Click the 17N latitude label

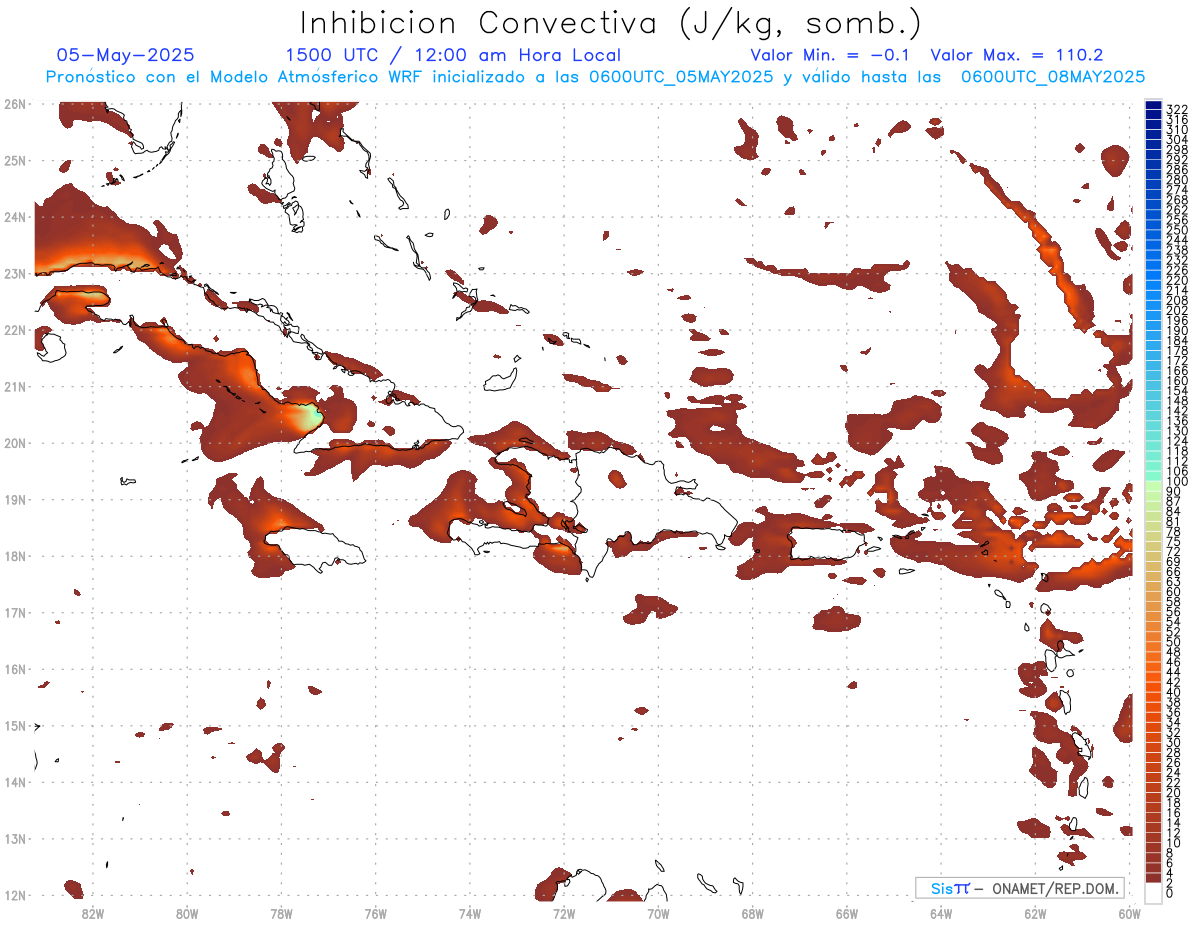click(x=15, y=612)
